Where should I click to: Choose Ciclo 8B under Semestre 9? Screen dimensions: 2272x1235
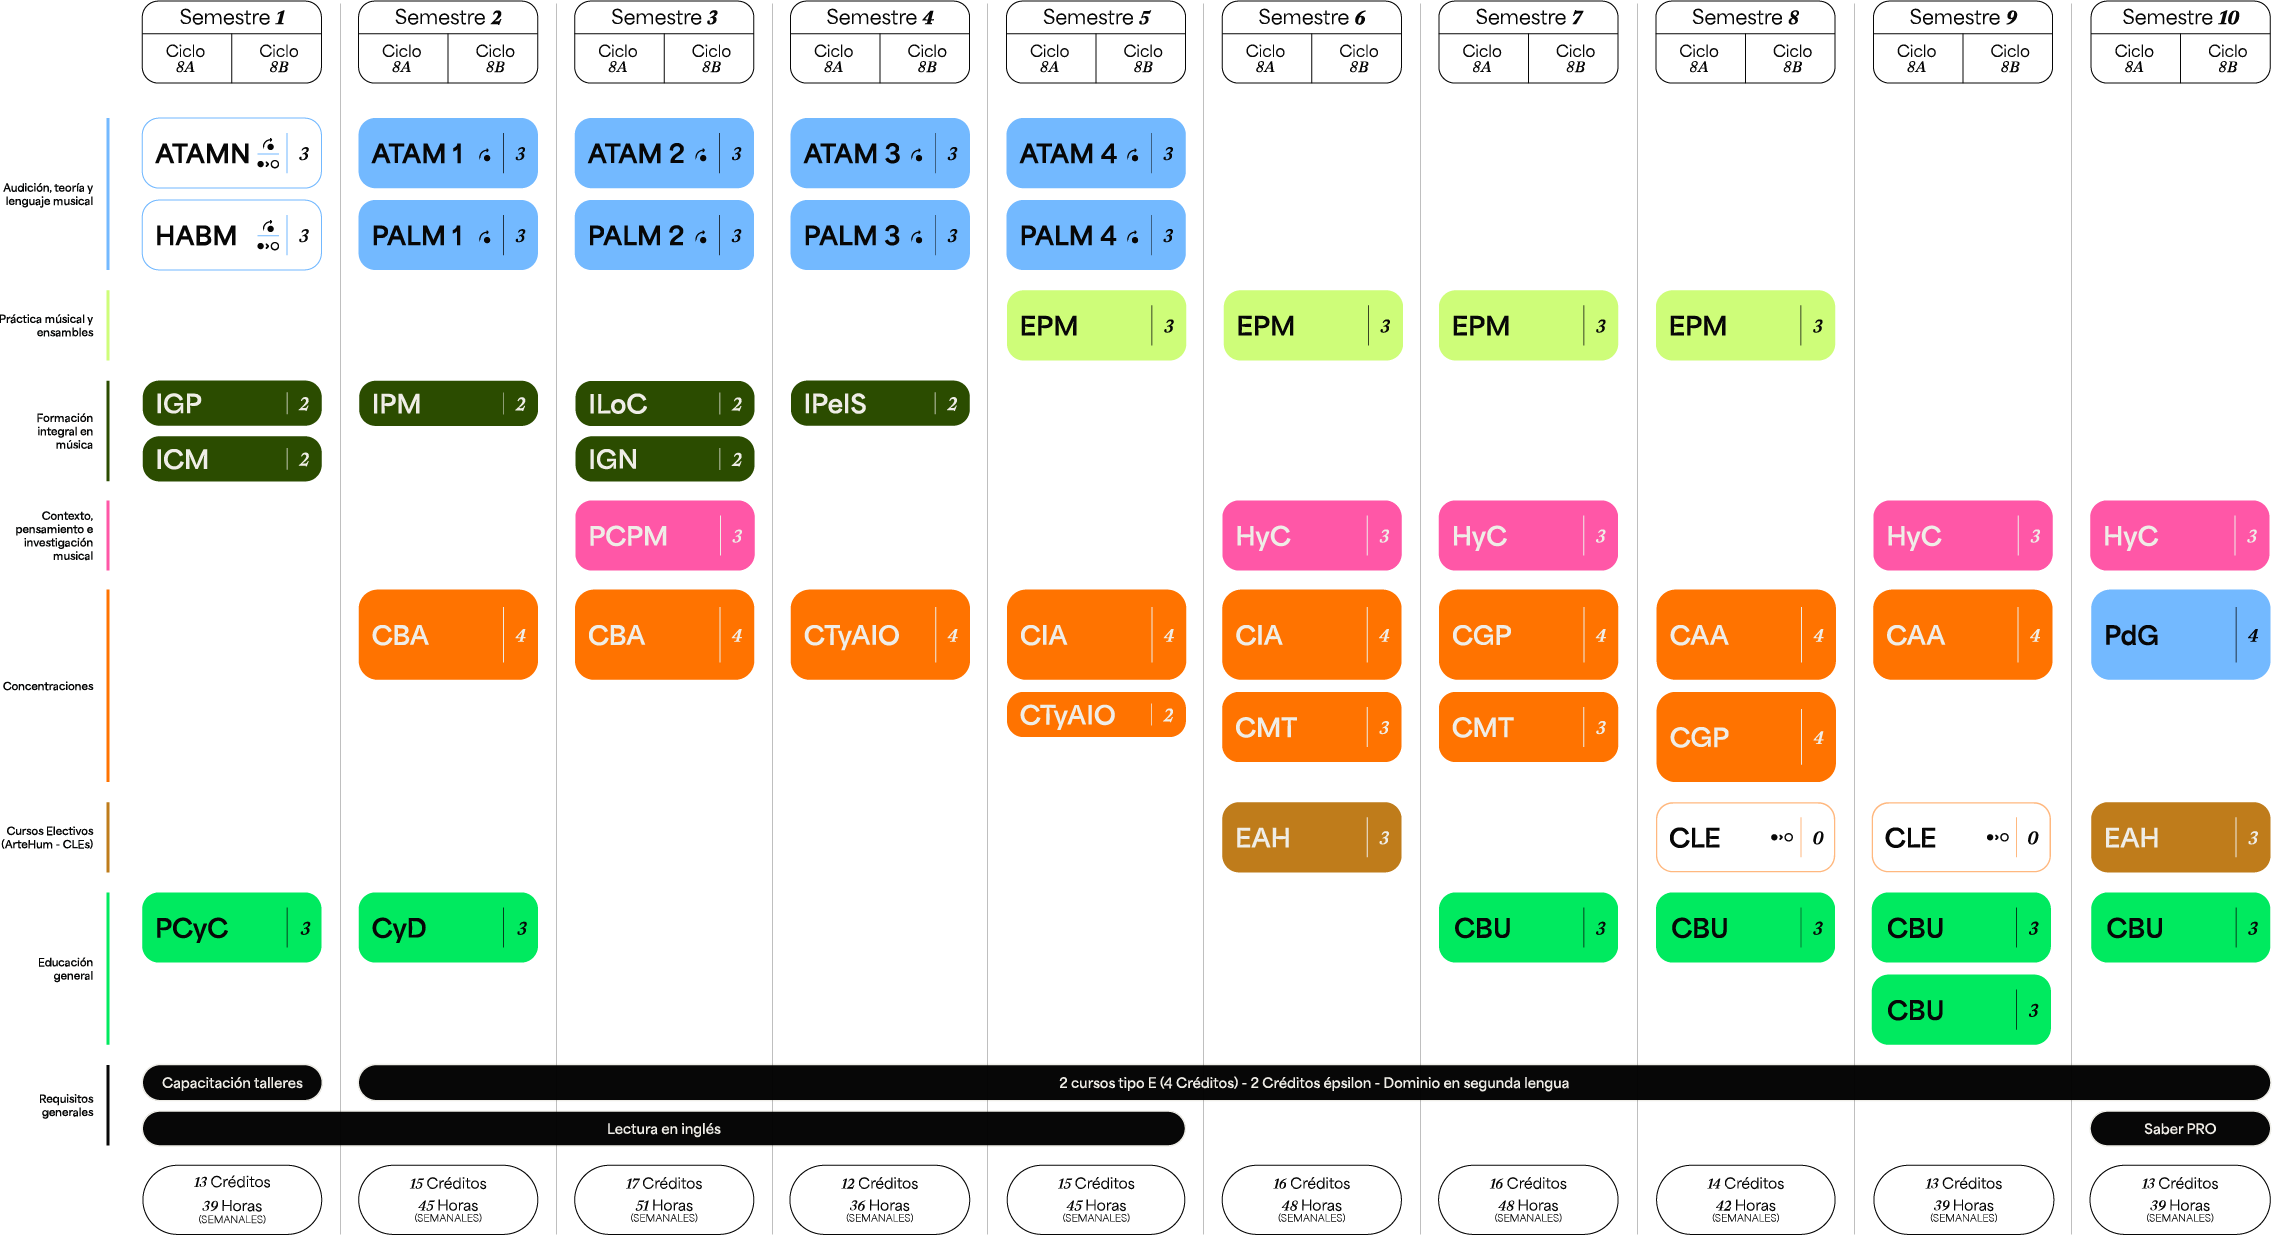(x=2009, y=58)
